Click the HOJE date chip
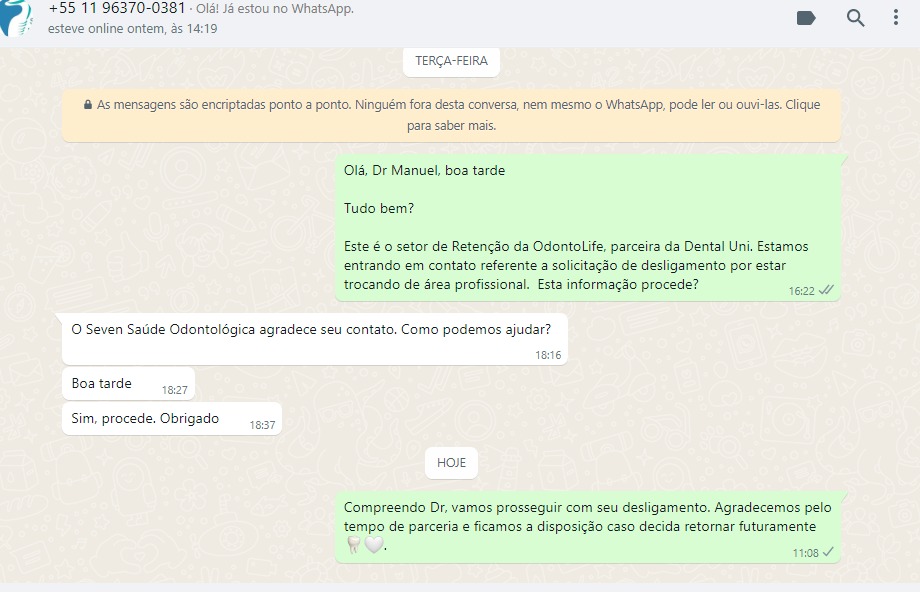 coord(451,463)
